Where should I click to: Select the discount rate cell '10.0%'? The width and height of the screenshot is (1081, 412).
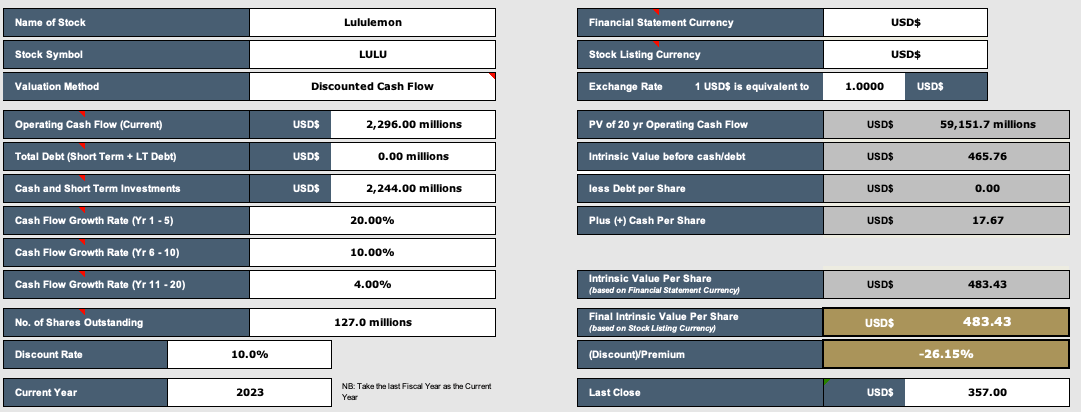coord(250,355)
